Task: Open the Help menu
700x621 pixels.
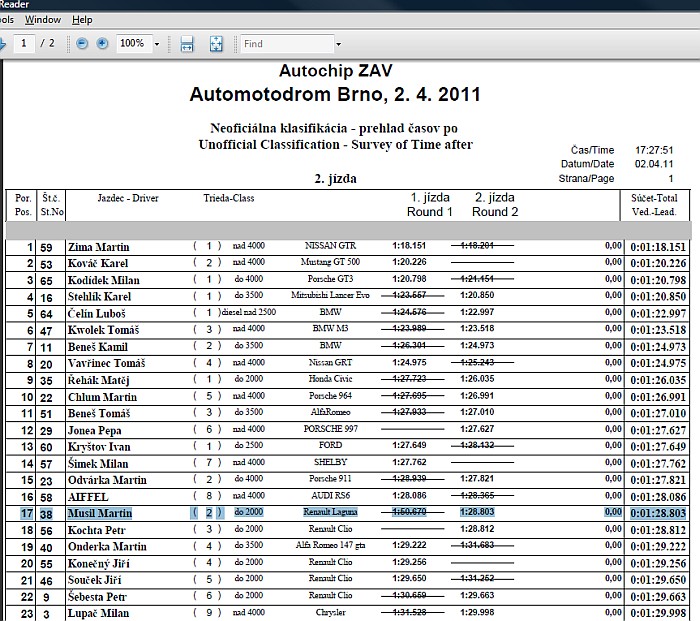Action: 82,19
